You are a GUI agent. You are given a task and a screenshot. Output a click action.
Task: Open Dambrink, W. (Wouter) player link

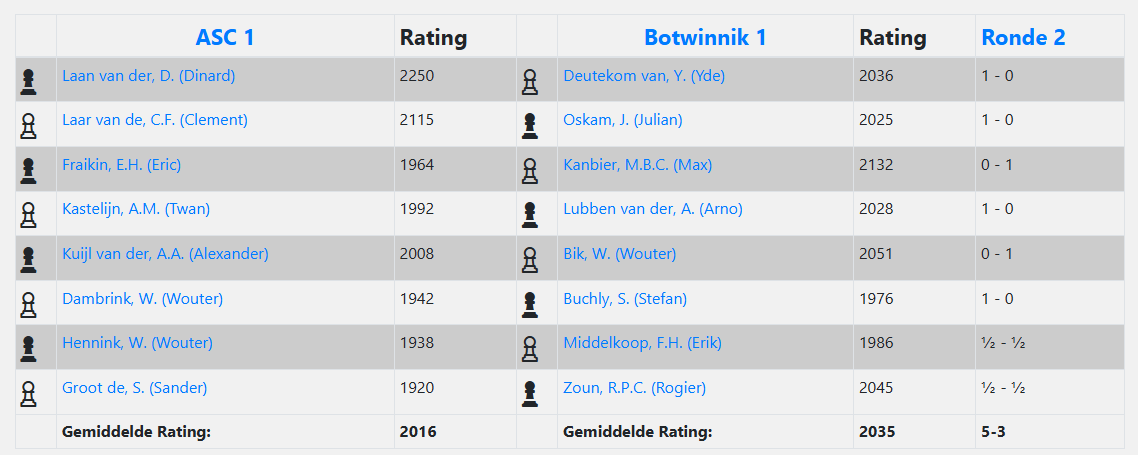[x=142, y=298]
